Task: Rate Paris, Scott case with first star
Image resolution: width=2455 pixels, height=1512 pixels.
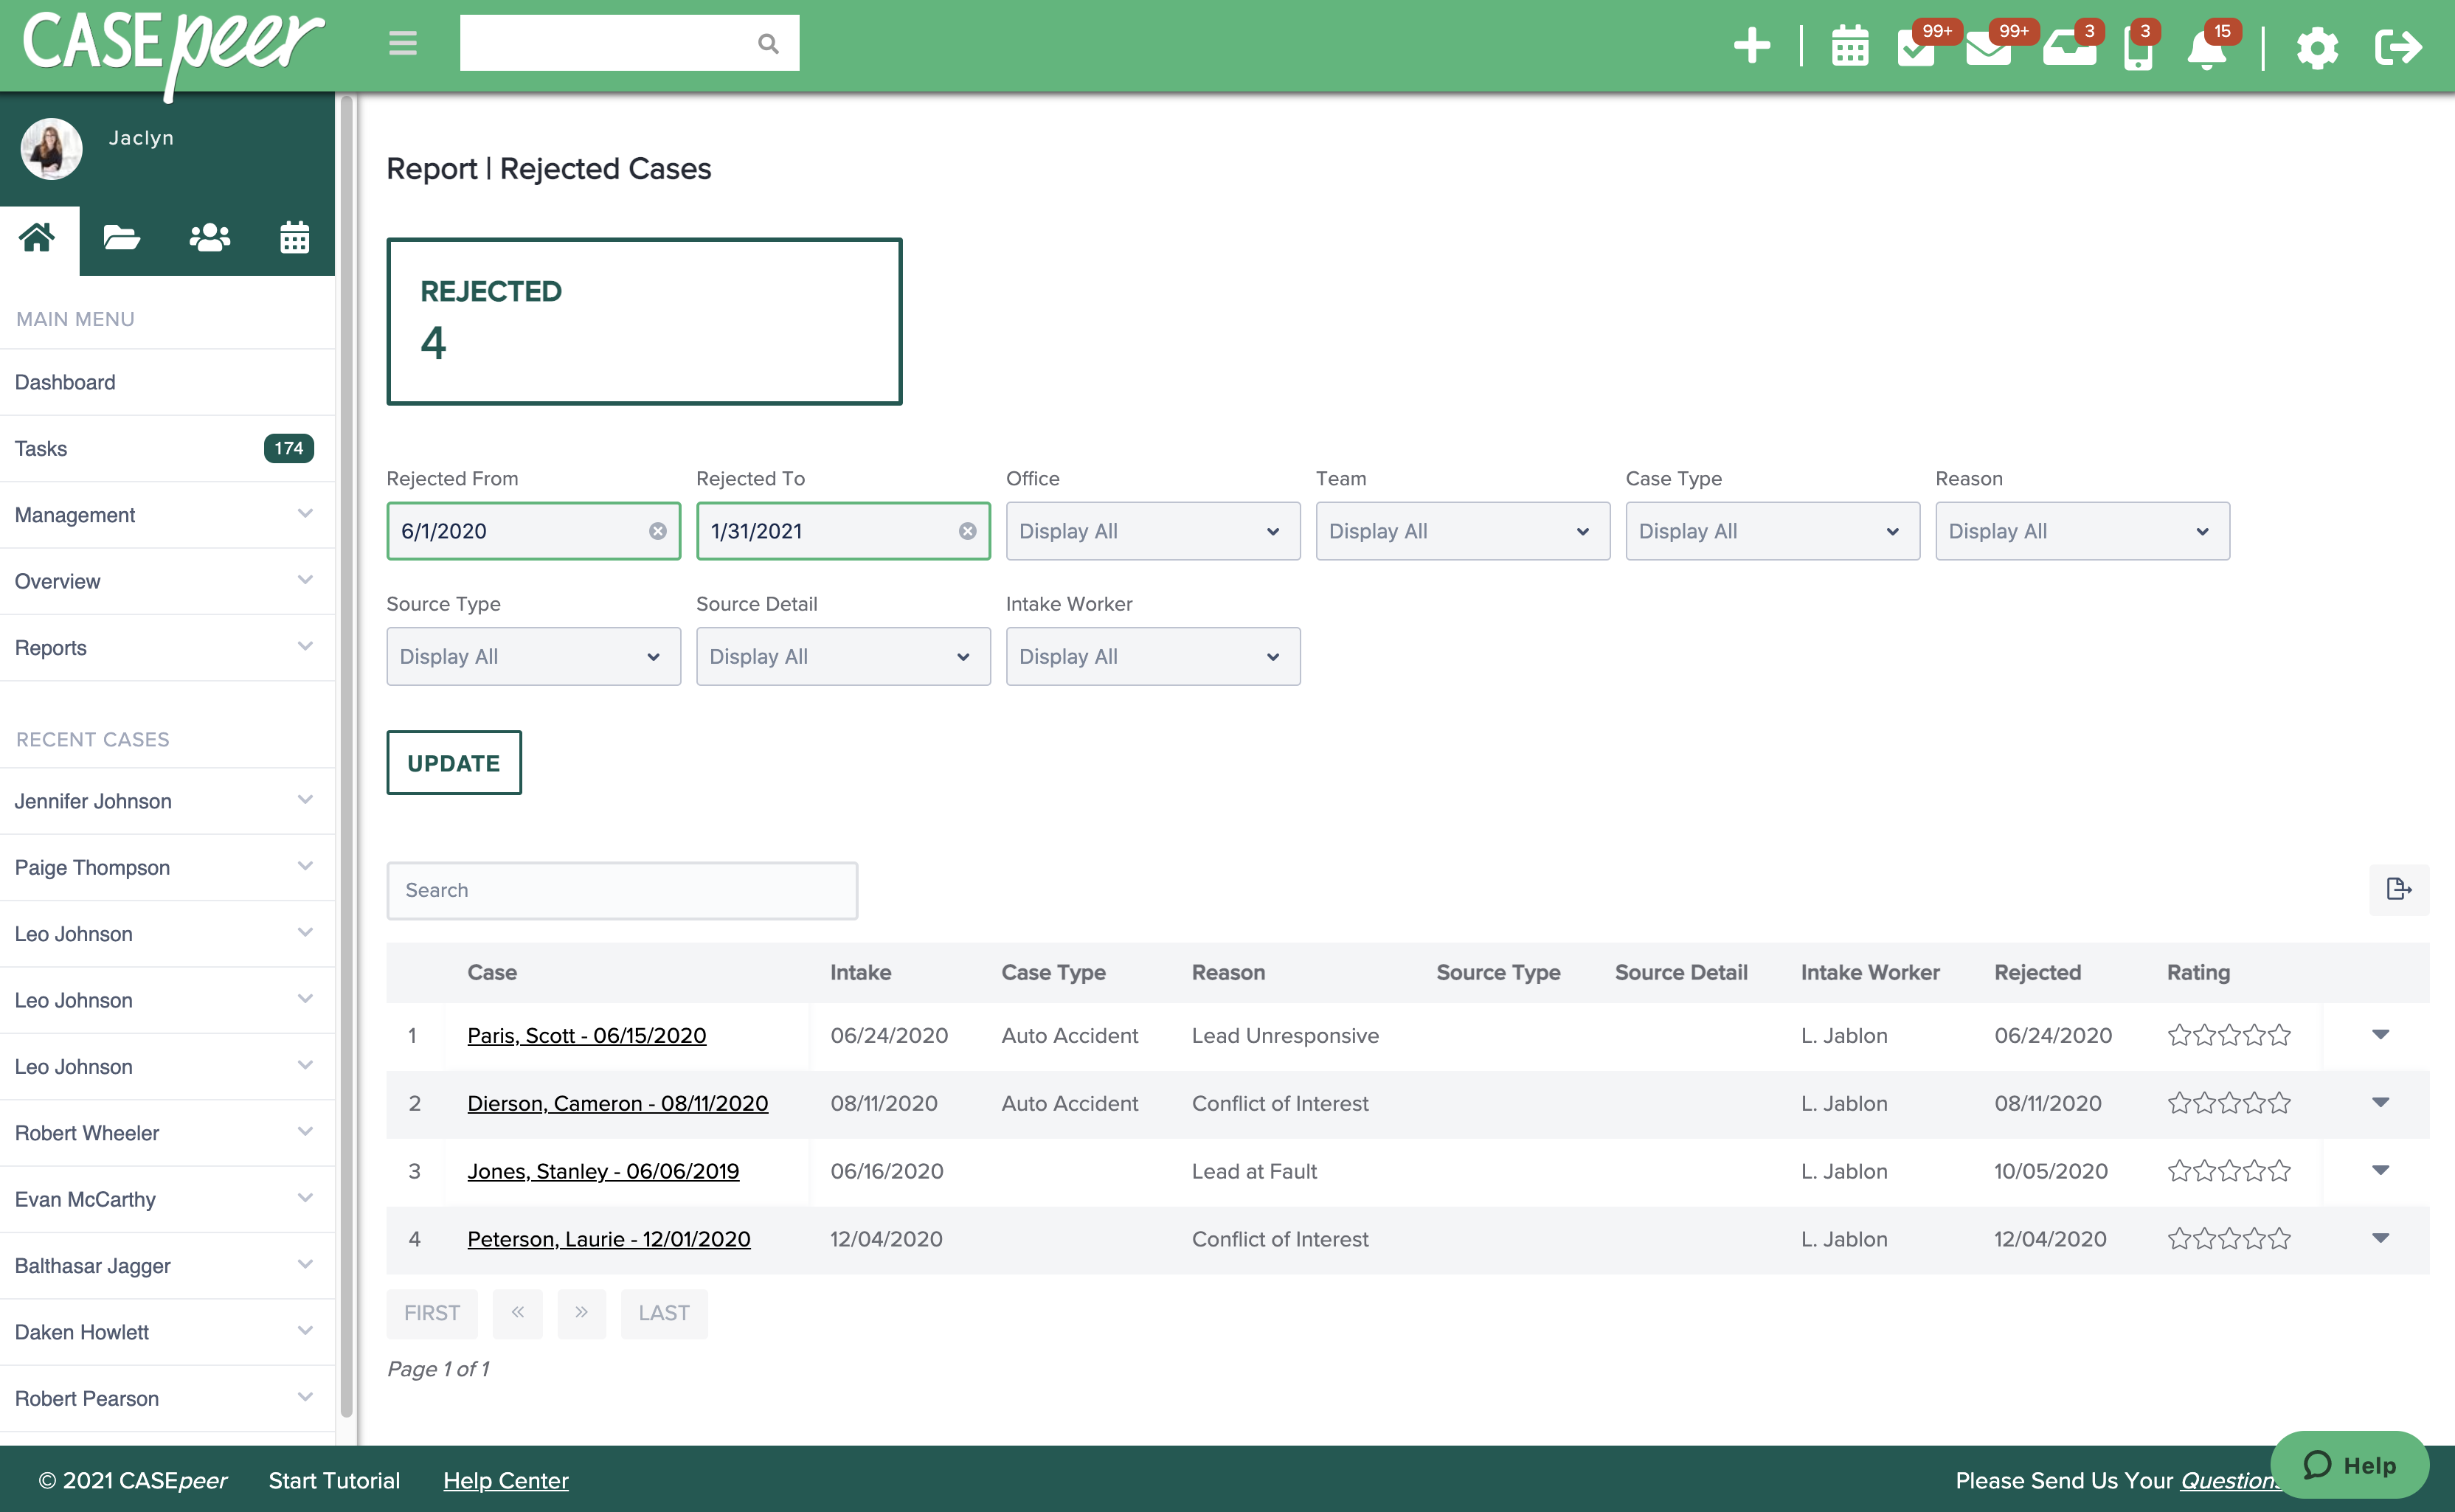Action: (x=2179, y=1035)
